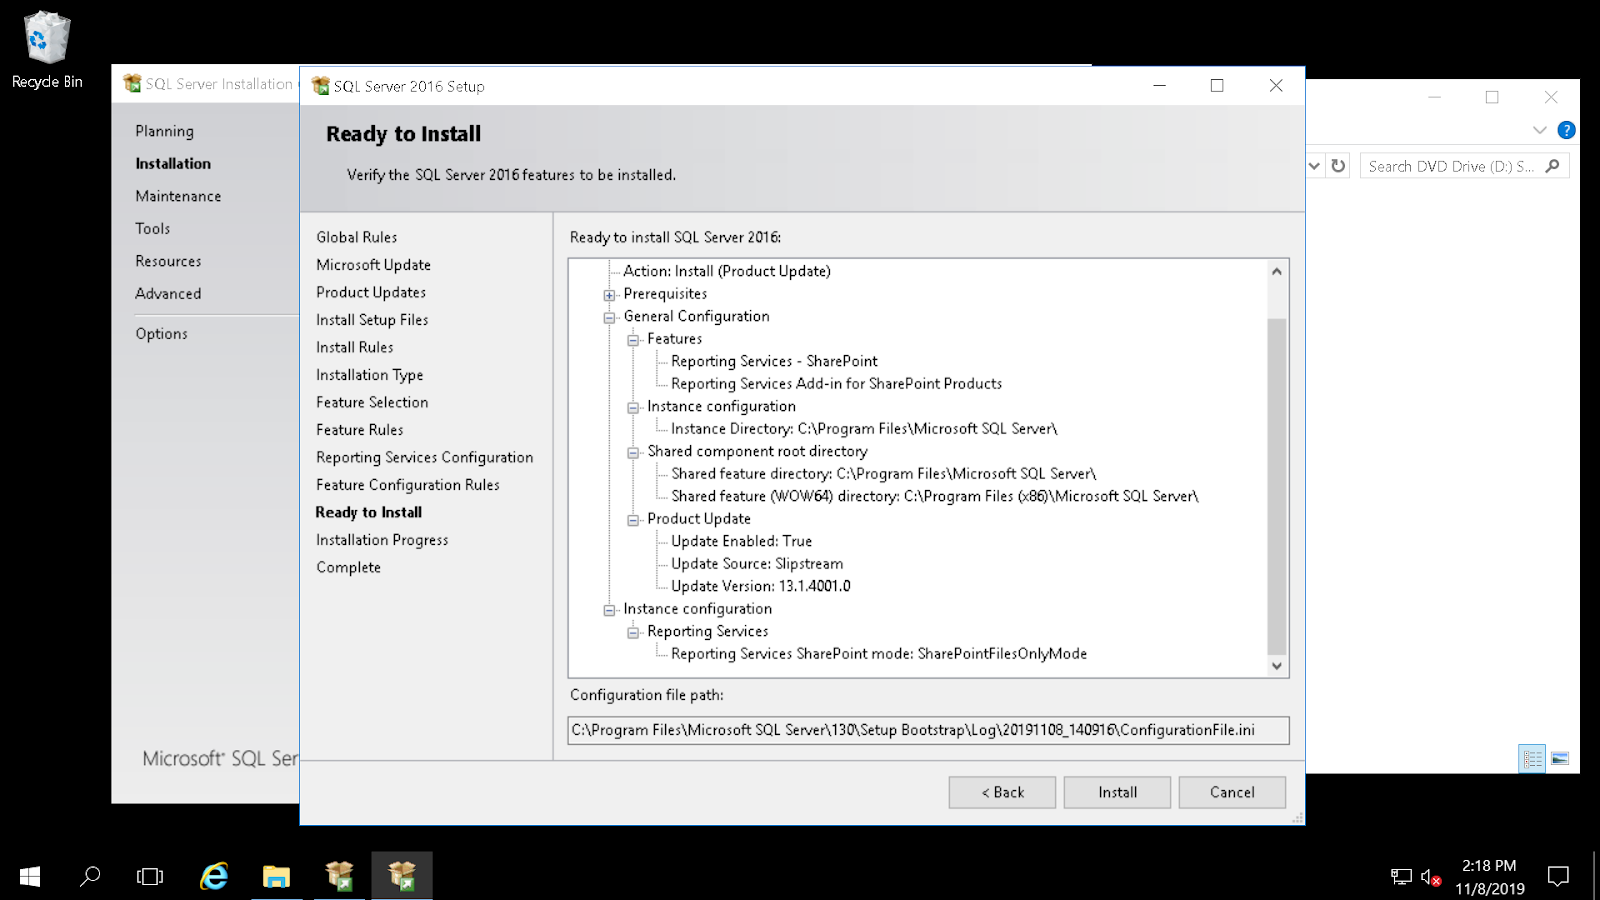Click the Feature Selection step
This screenshot has height=900, width=1600.
372,402
